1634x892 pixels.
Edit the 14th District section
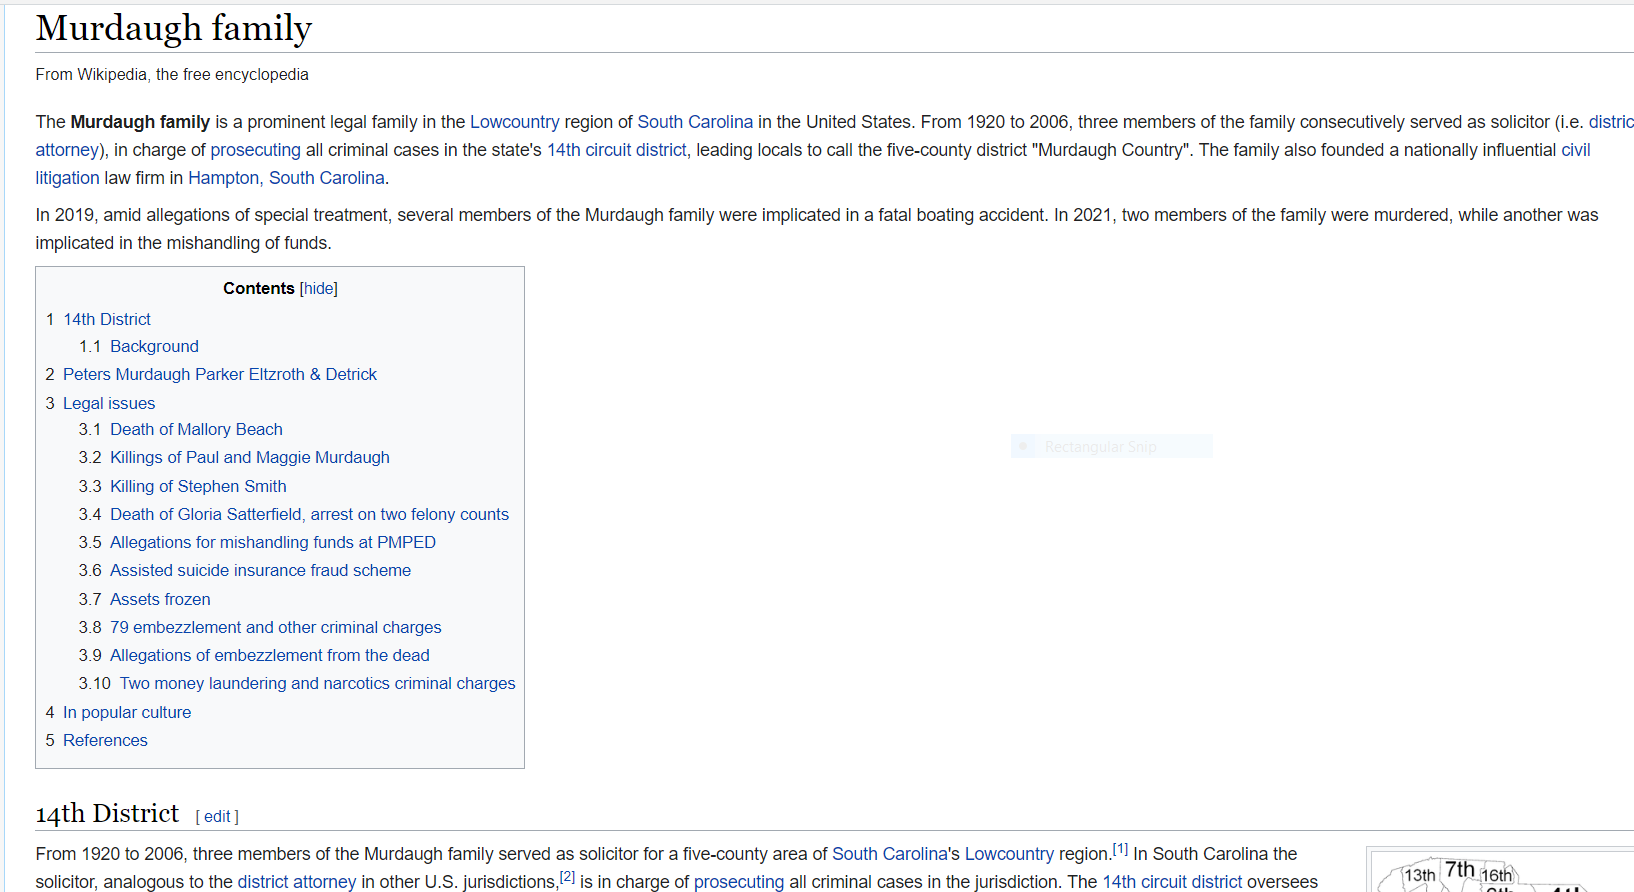[x=217, y=816]
